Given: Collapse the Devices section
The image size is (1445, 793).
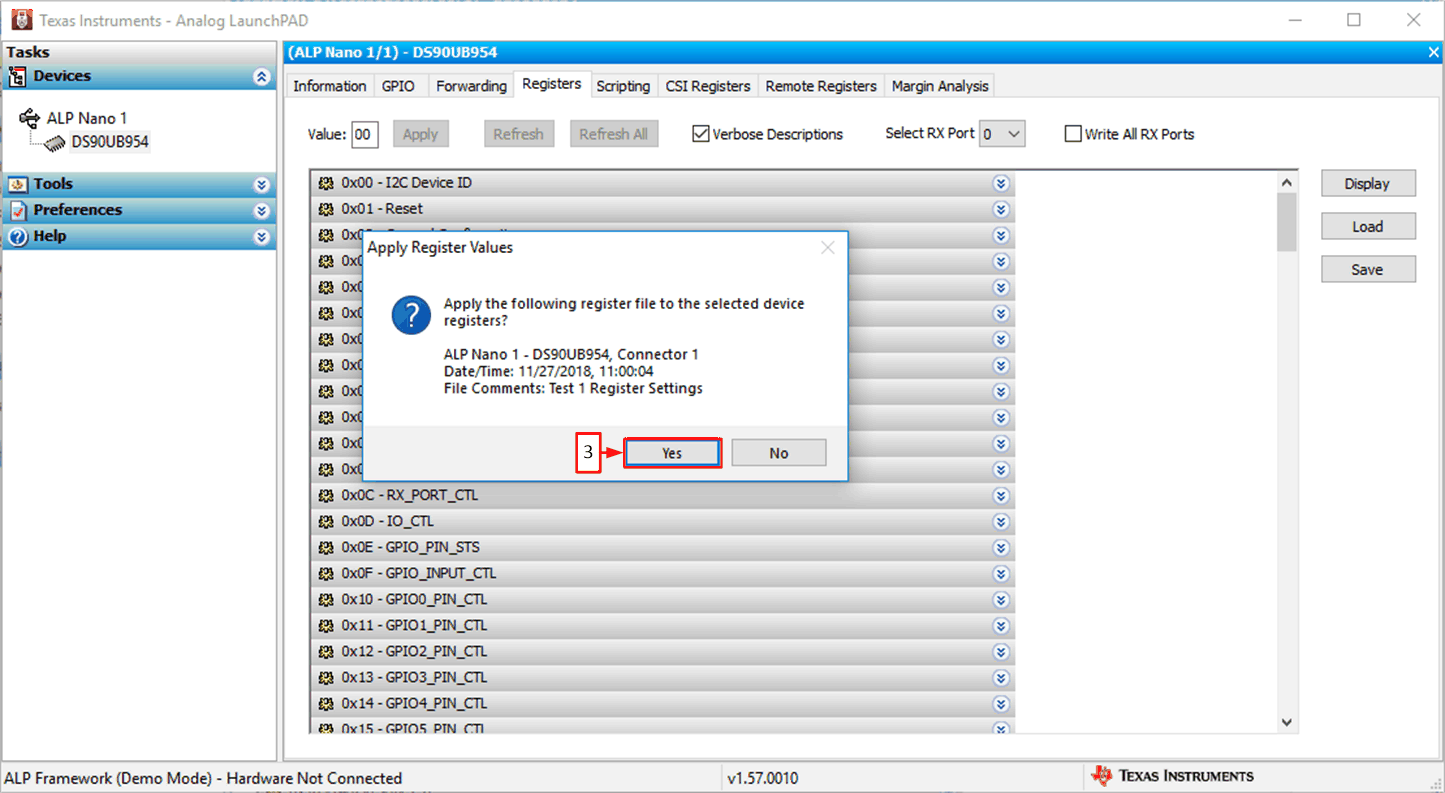Looking at the screenshot, I should tap(261, 77).
